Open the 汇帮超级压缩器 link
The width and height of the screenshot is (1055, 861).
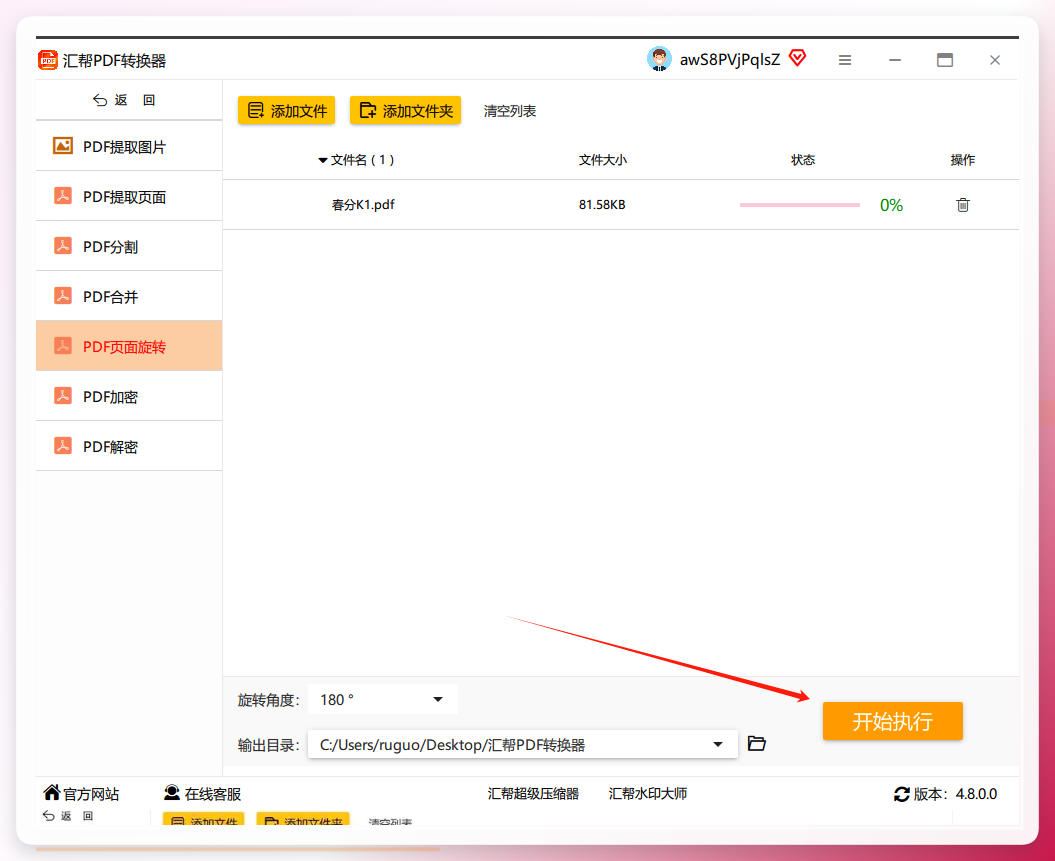pyautogui.click(x=534, y=794)
